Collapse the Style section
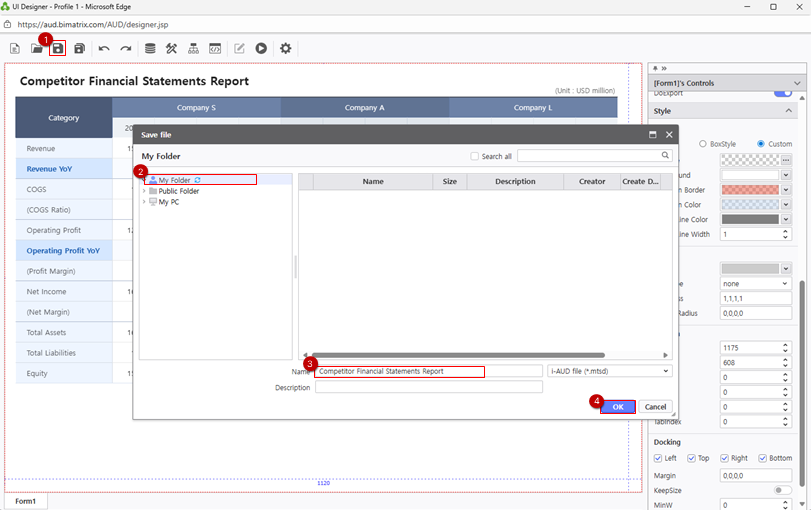811x510 pixels. [789, 111]
